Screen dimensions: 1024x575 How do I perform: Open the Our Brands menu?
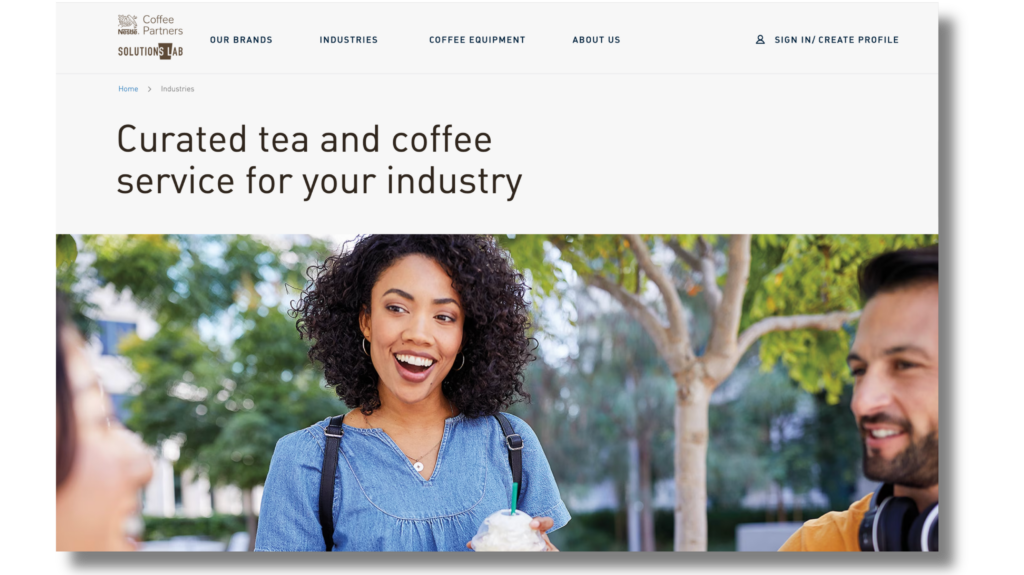click(x=241, y=40)
